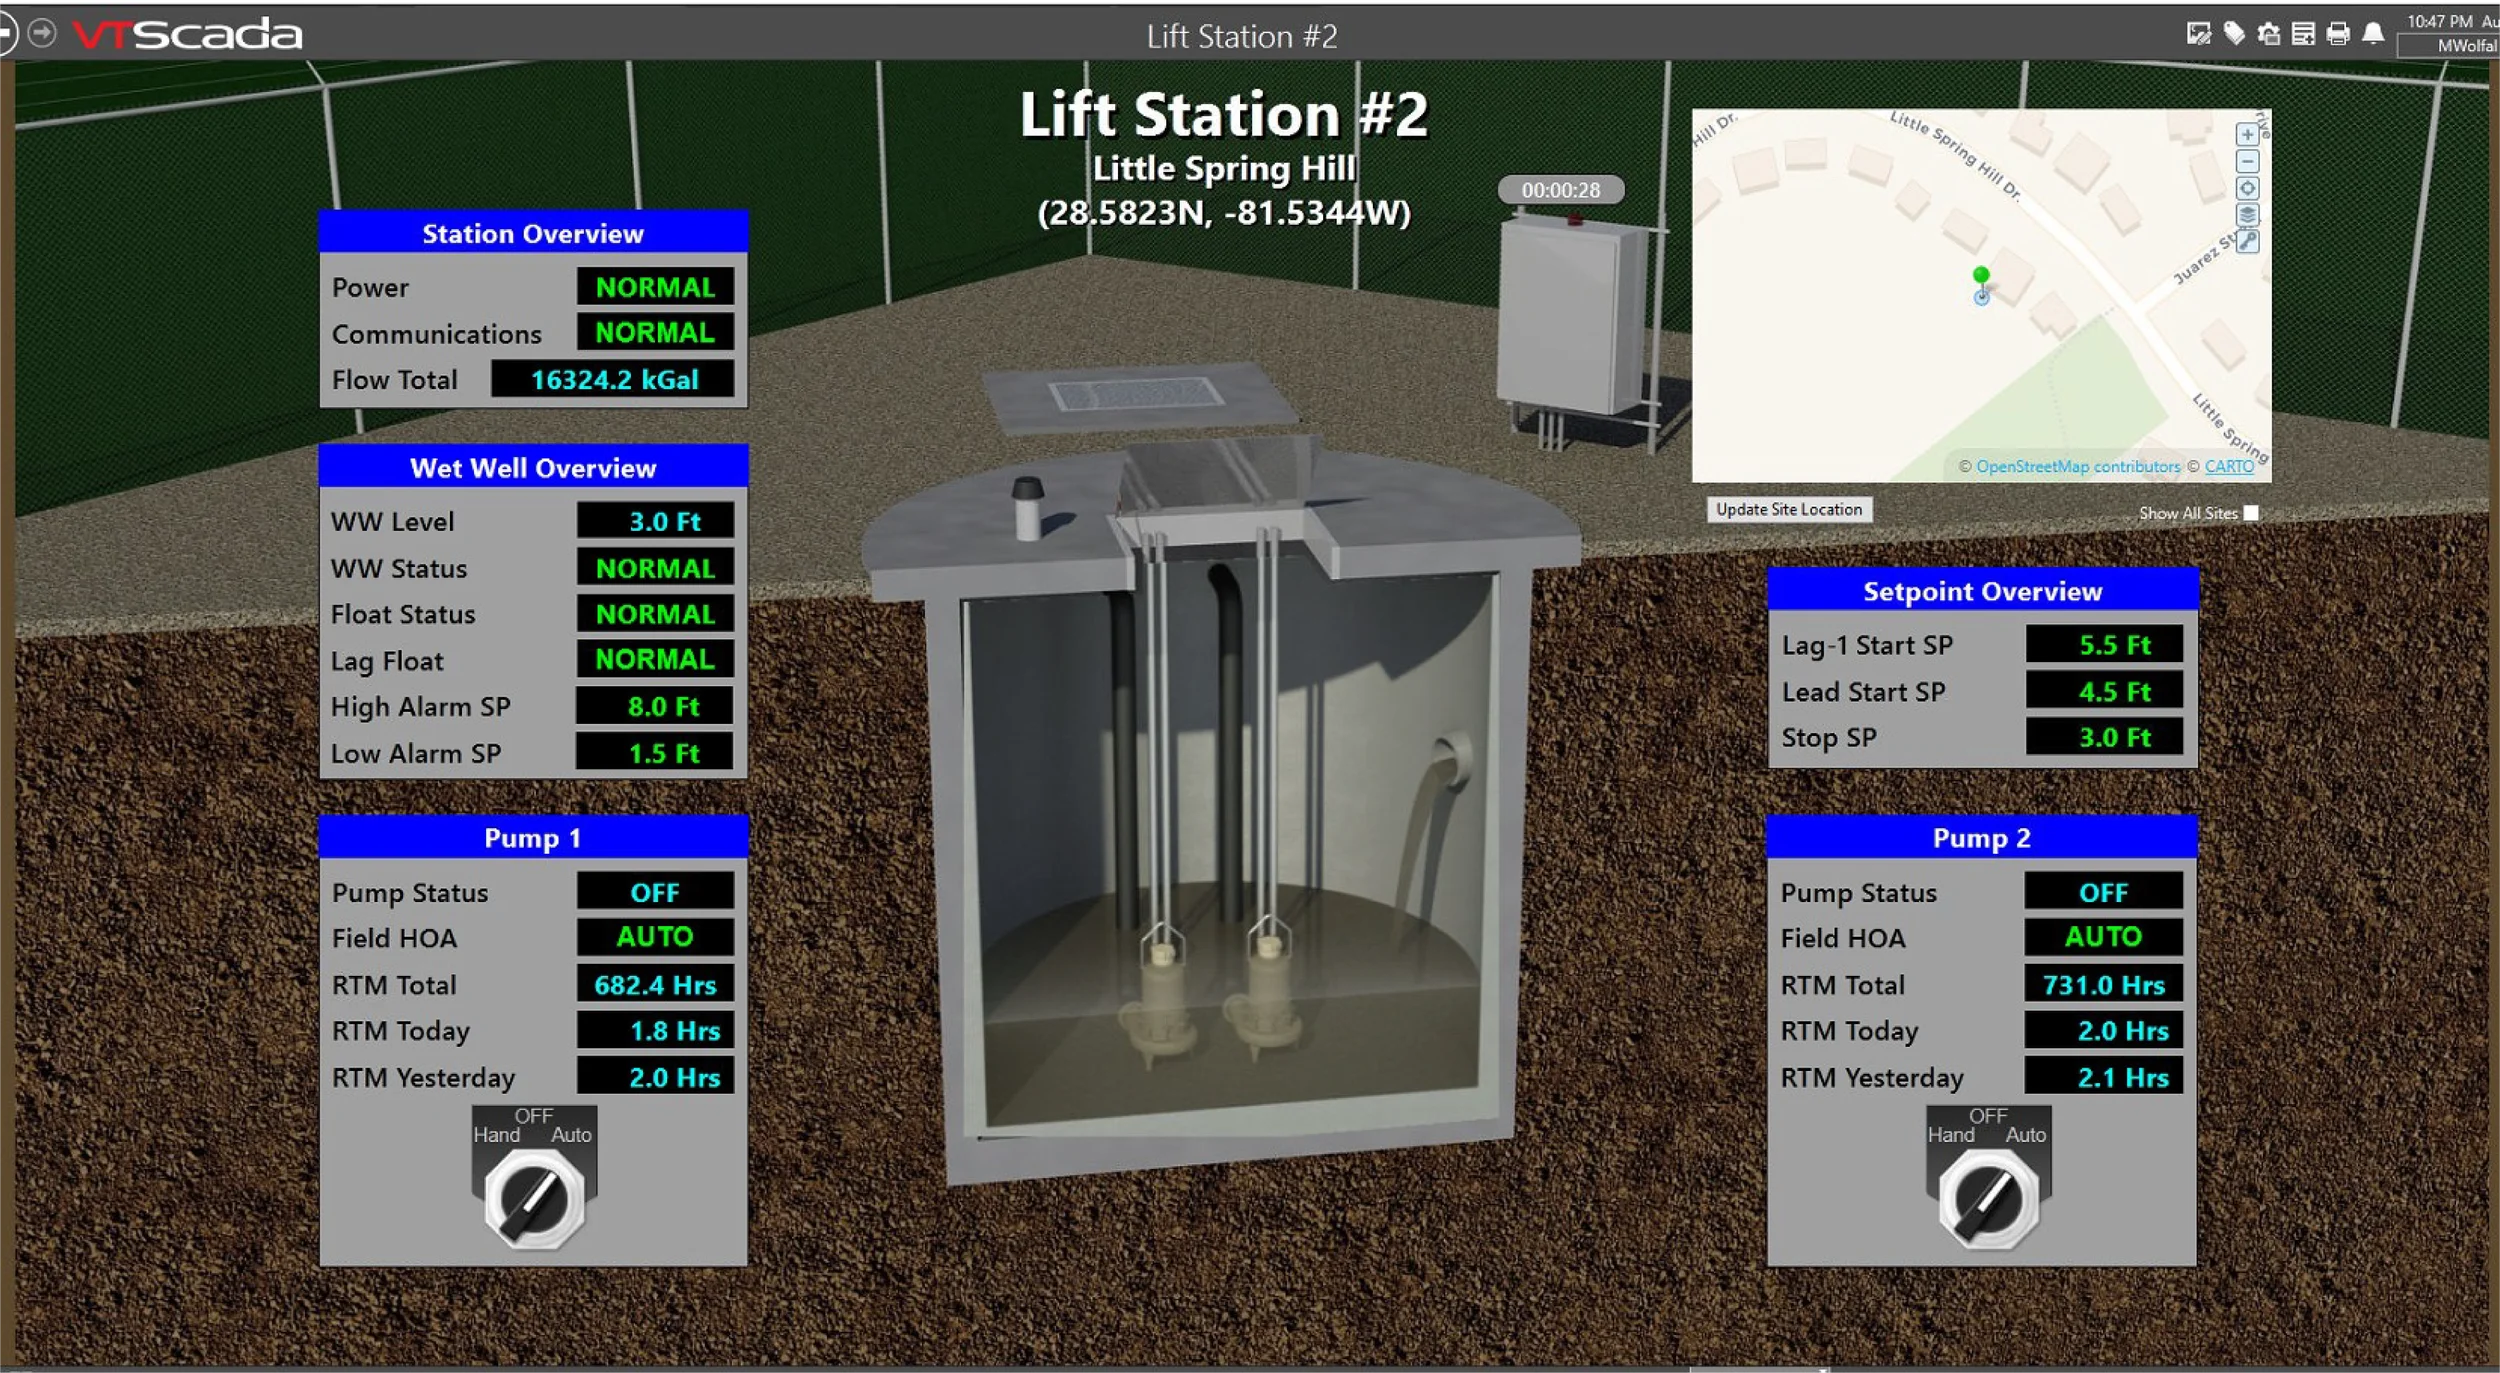2500x1373 pixels.
Task: Enable the Show All Sites checkbox
Action: (x=2251, y=513)
